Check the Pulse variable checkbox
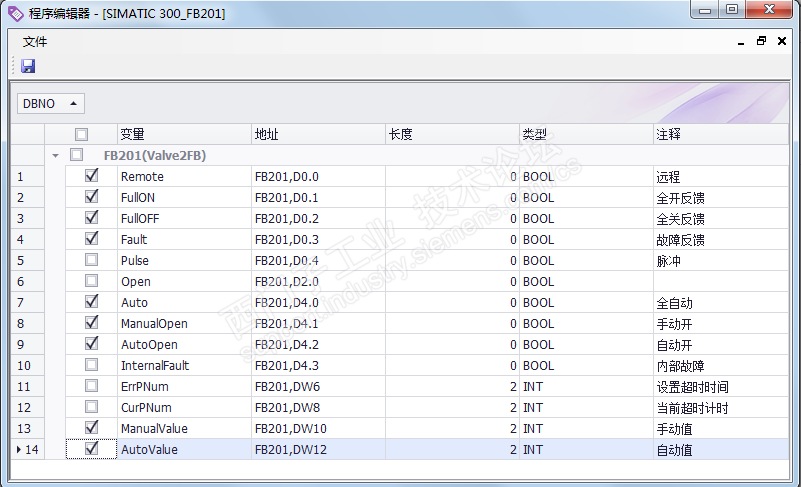 pos(91,260)
